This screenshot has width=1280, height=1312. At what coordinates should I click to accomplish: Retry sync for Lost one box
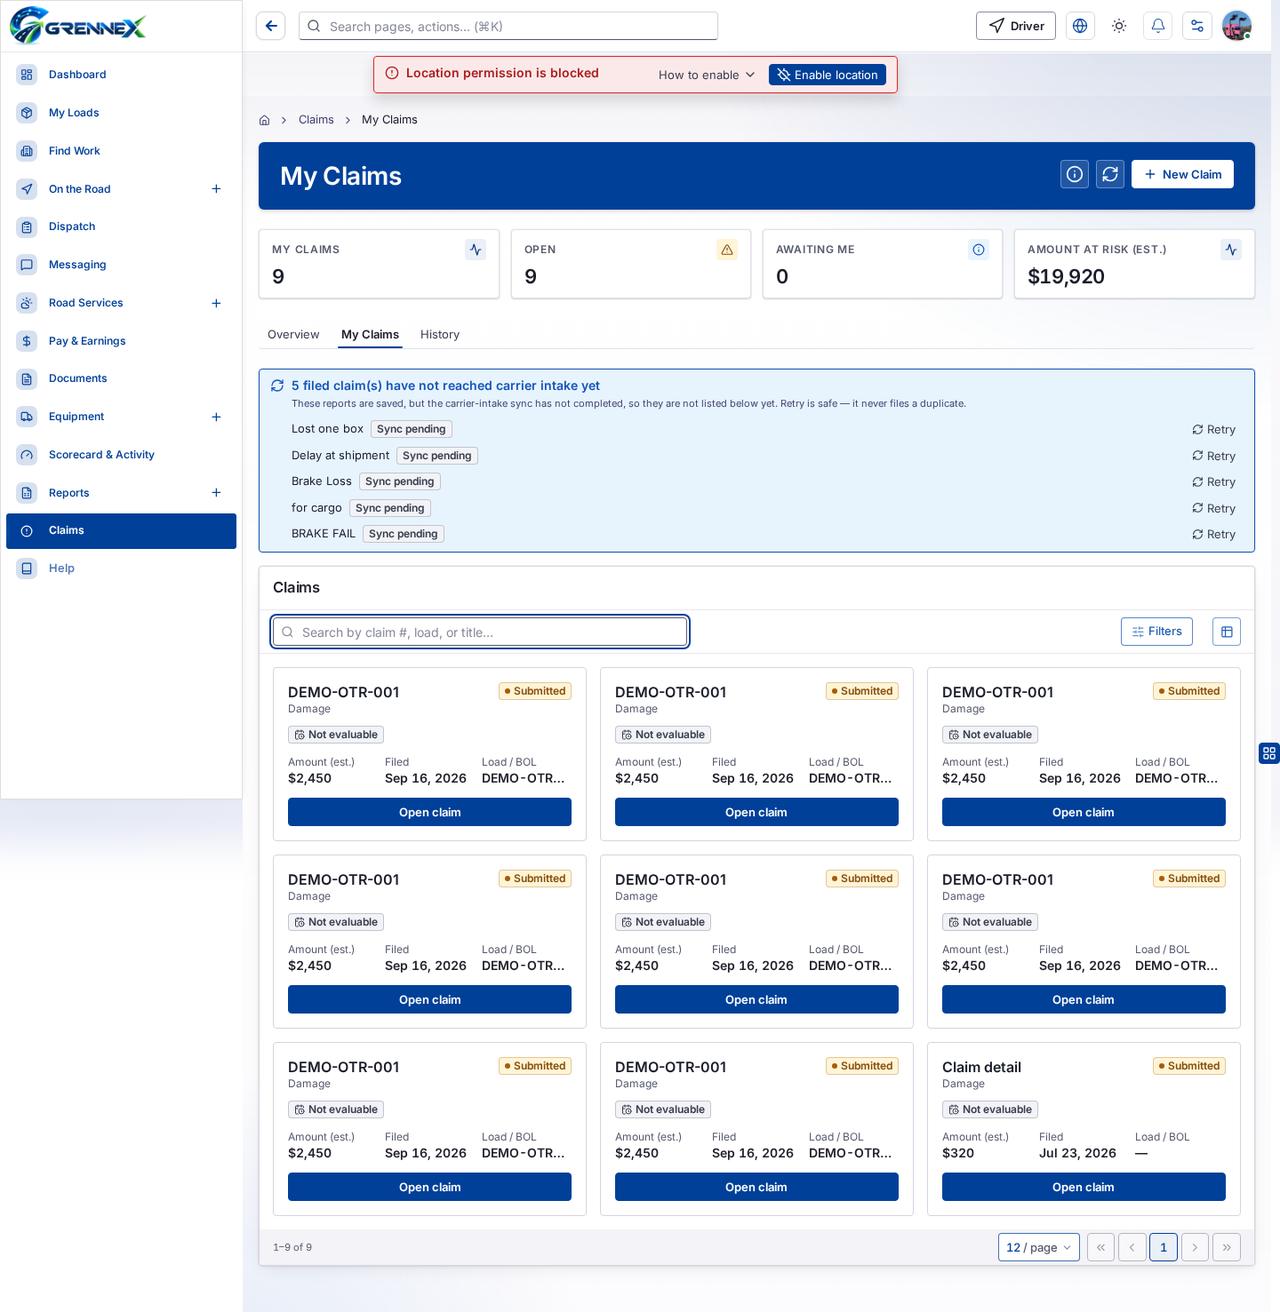pyautogui.click(x=1213, y=430)
